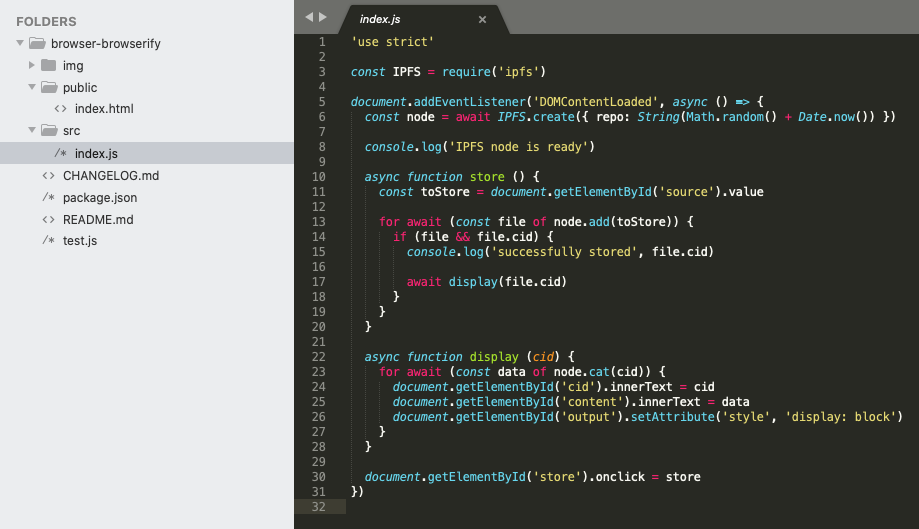
Task: Click the public folder icon
Action: point(49,87)
